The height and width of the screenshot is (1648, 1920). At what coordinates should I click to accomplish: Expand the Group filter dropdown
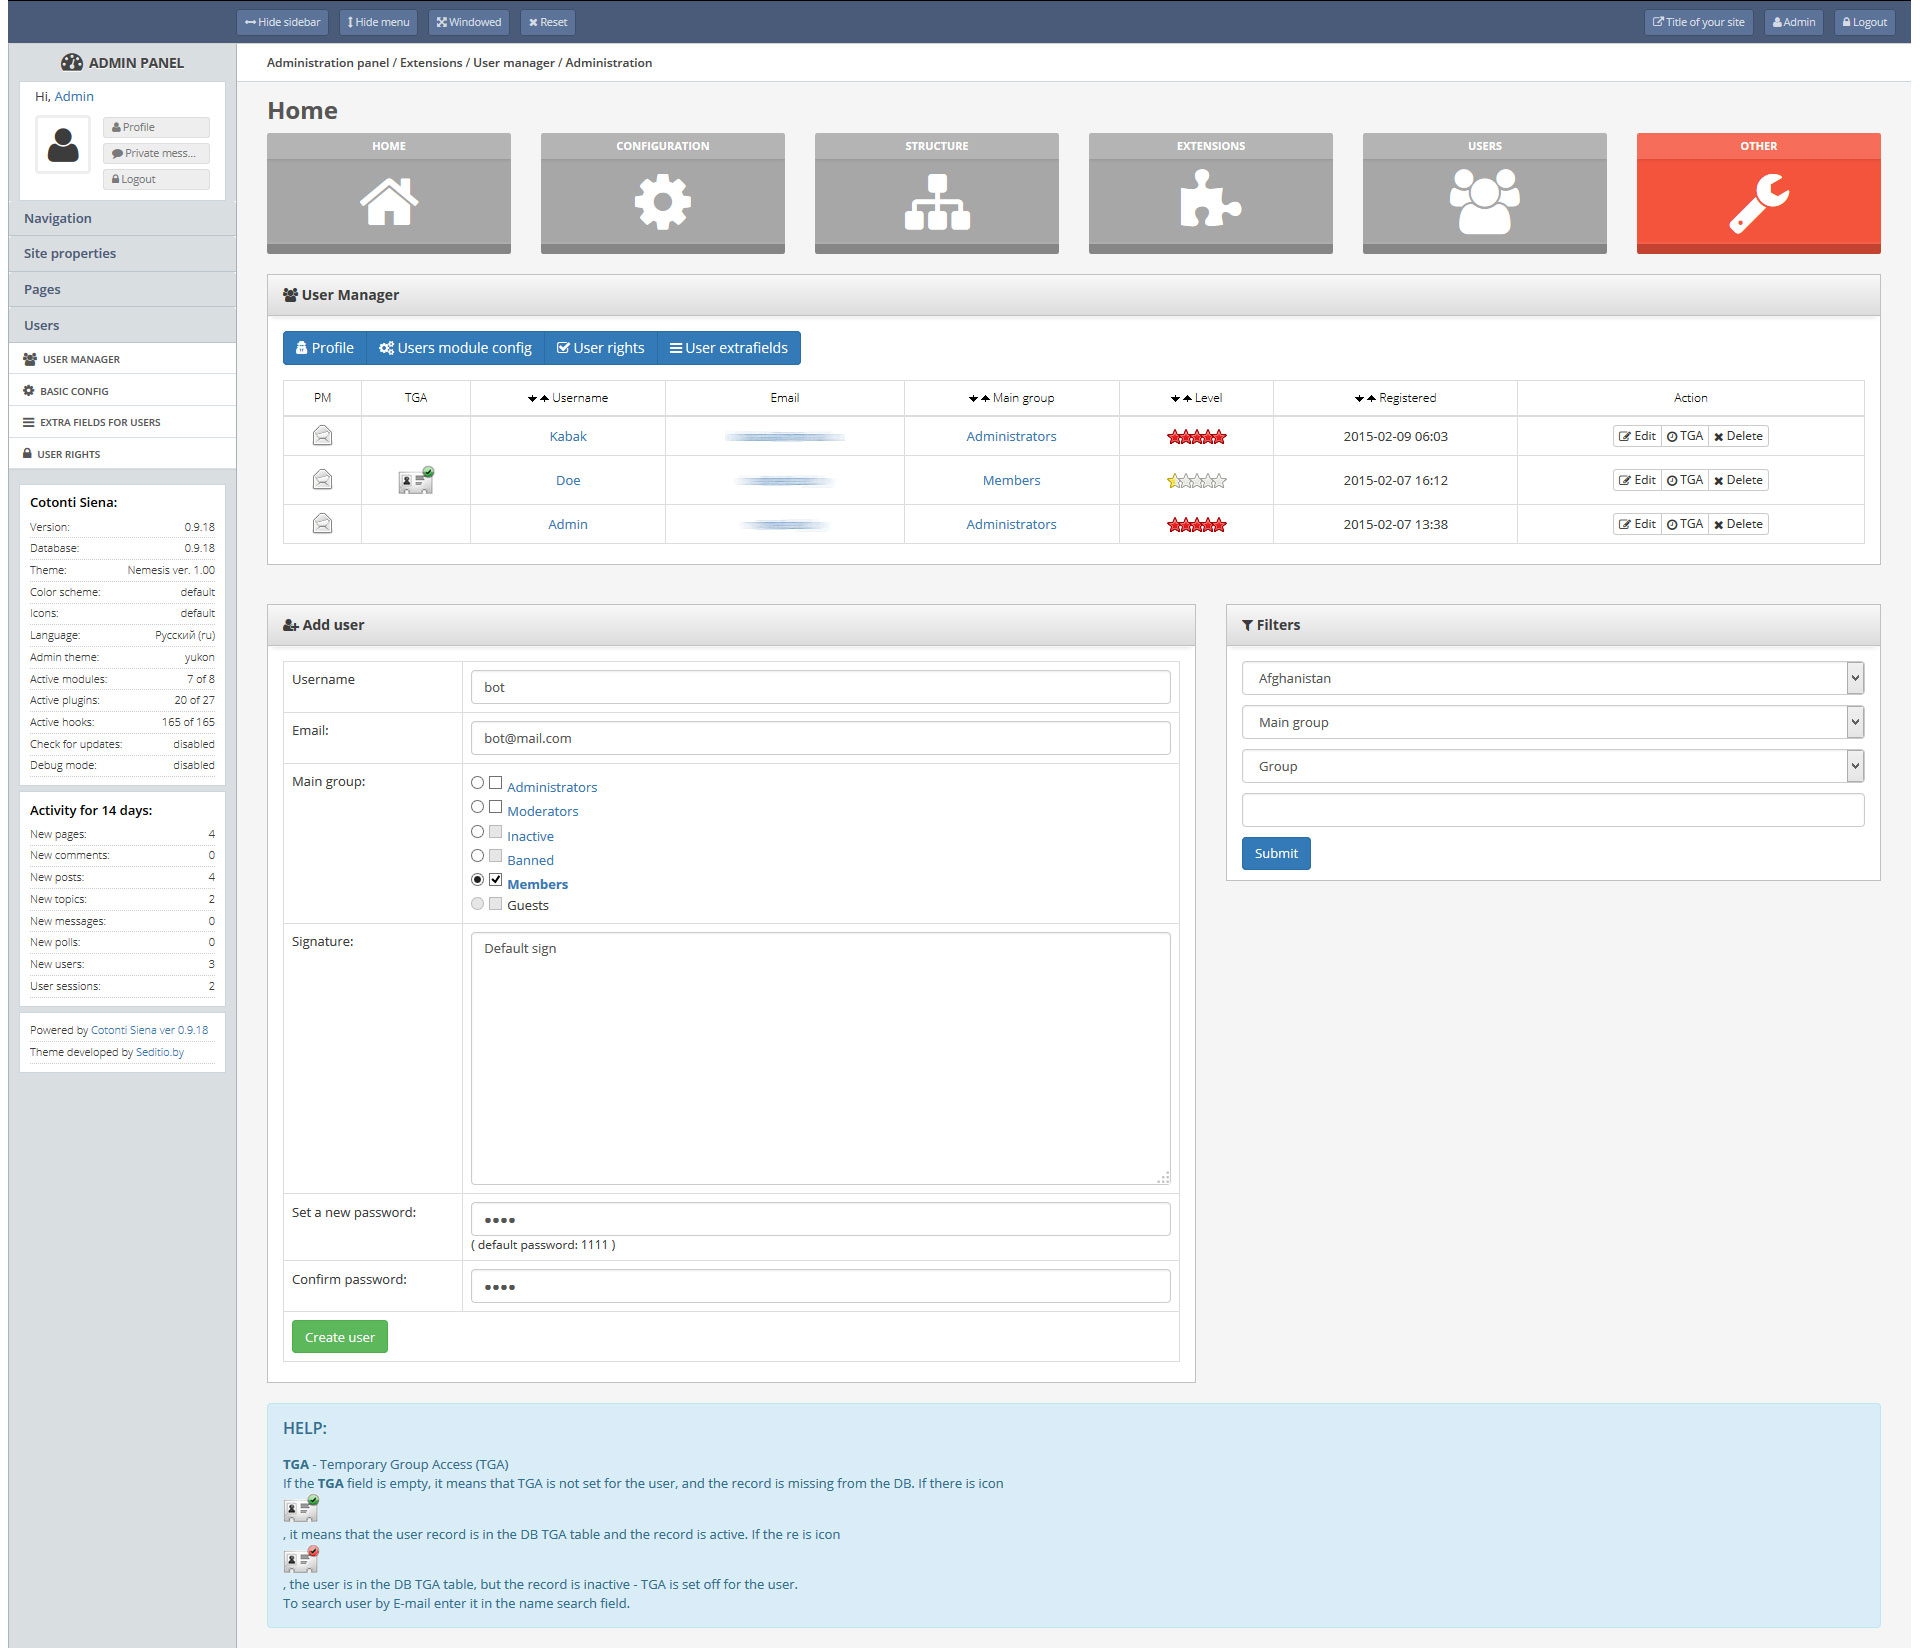coord(1552,766)
